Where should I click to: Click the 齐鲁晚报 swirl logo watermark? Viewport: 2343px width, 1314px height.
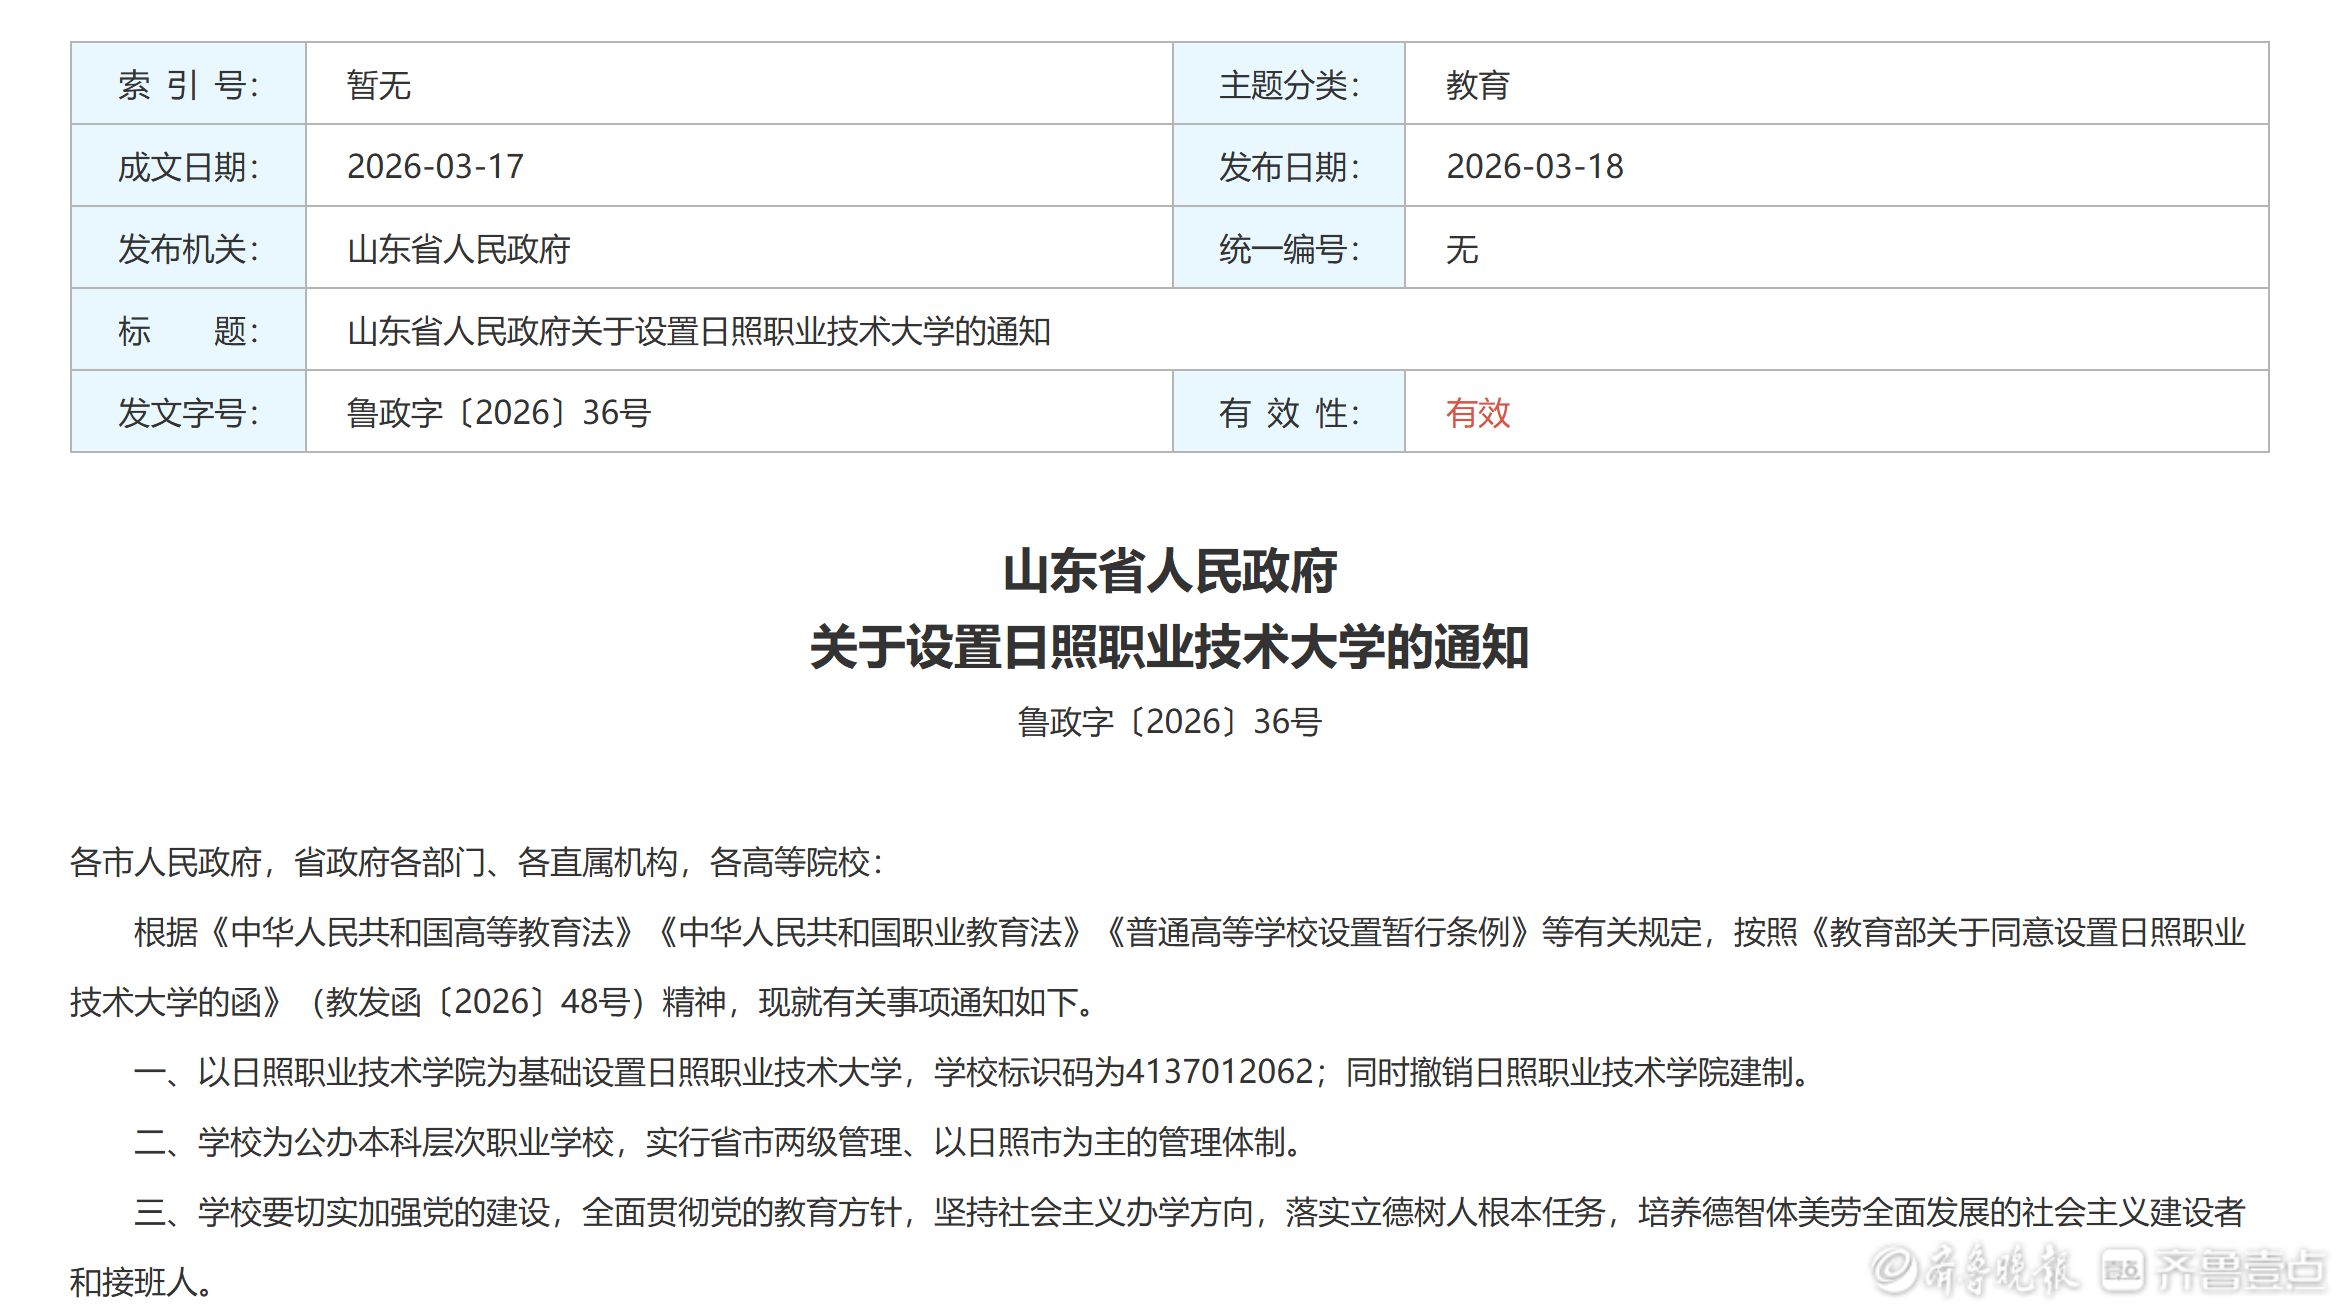pyautogui.click(x=1894, y=1269)
